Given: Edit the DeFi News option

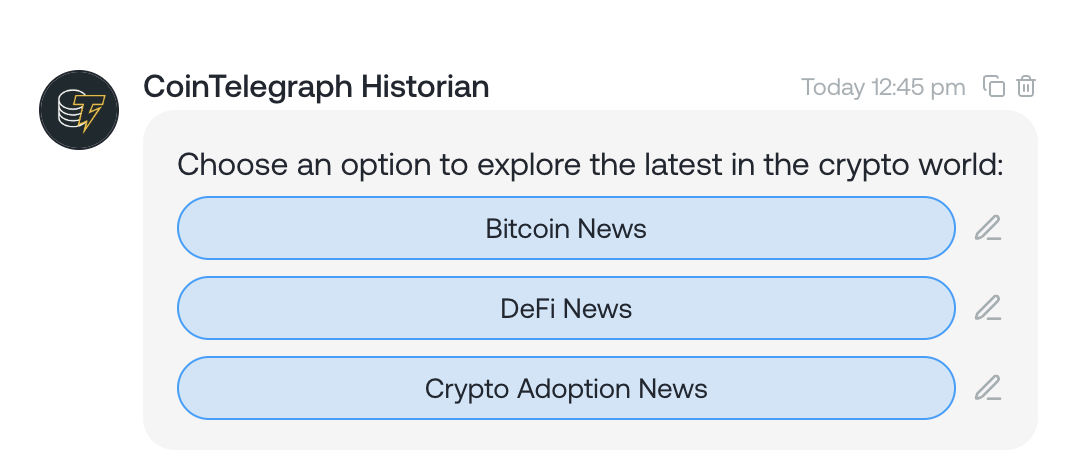Looking at the screenshot, I should click(988, 308).
